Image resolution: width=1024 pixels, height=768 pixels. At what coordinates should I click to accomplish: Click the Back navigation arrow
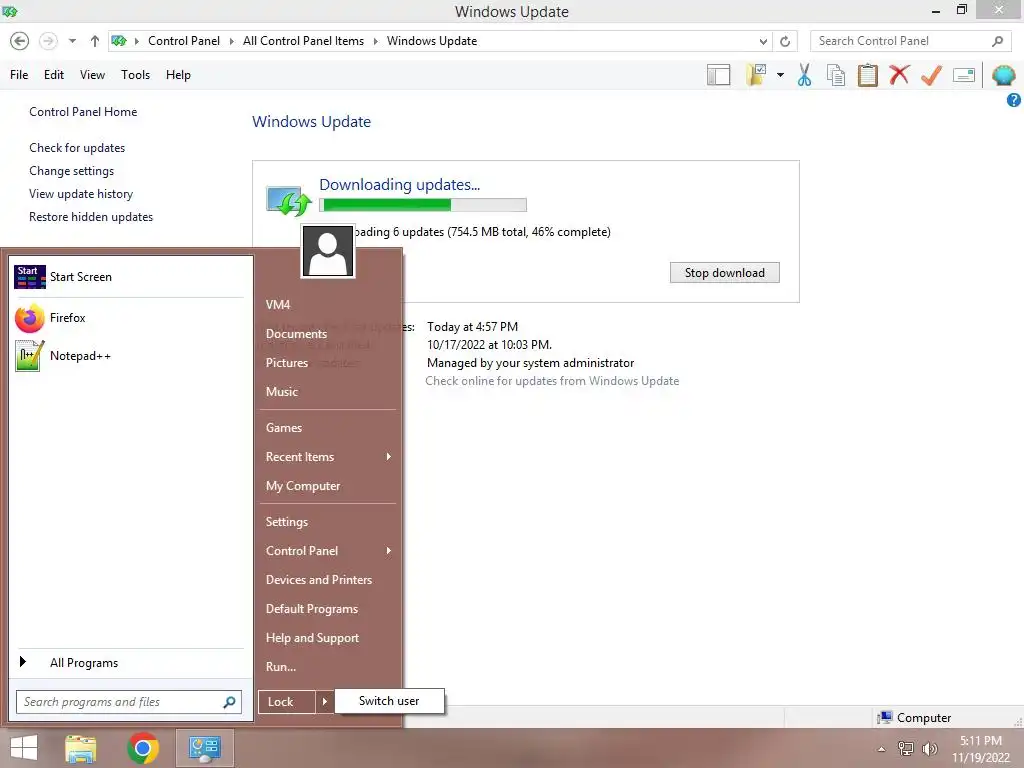(x=20, y=41)
